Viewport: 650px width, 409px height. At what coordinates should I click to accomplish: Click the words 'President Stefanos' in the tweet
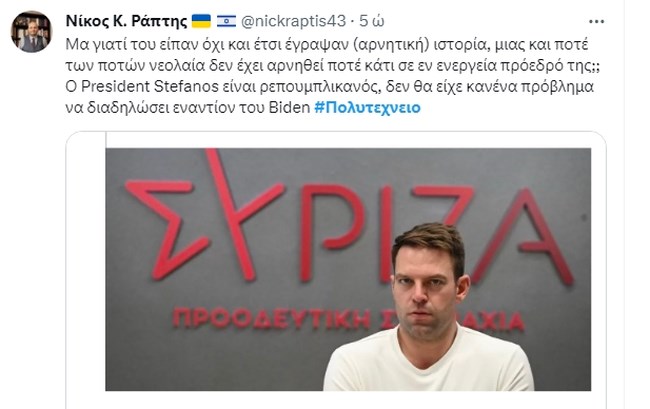(x=150, y=87)
